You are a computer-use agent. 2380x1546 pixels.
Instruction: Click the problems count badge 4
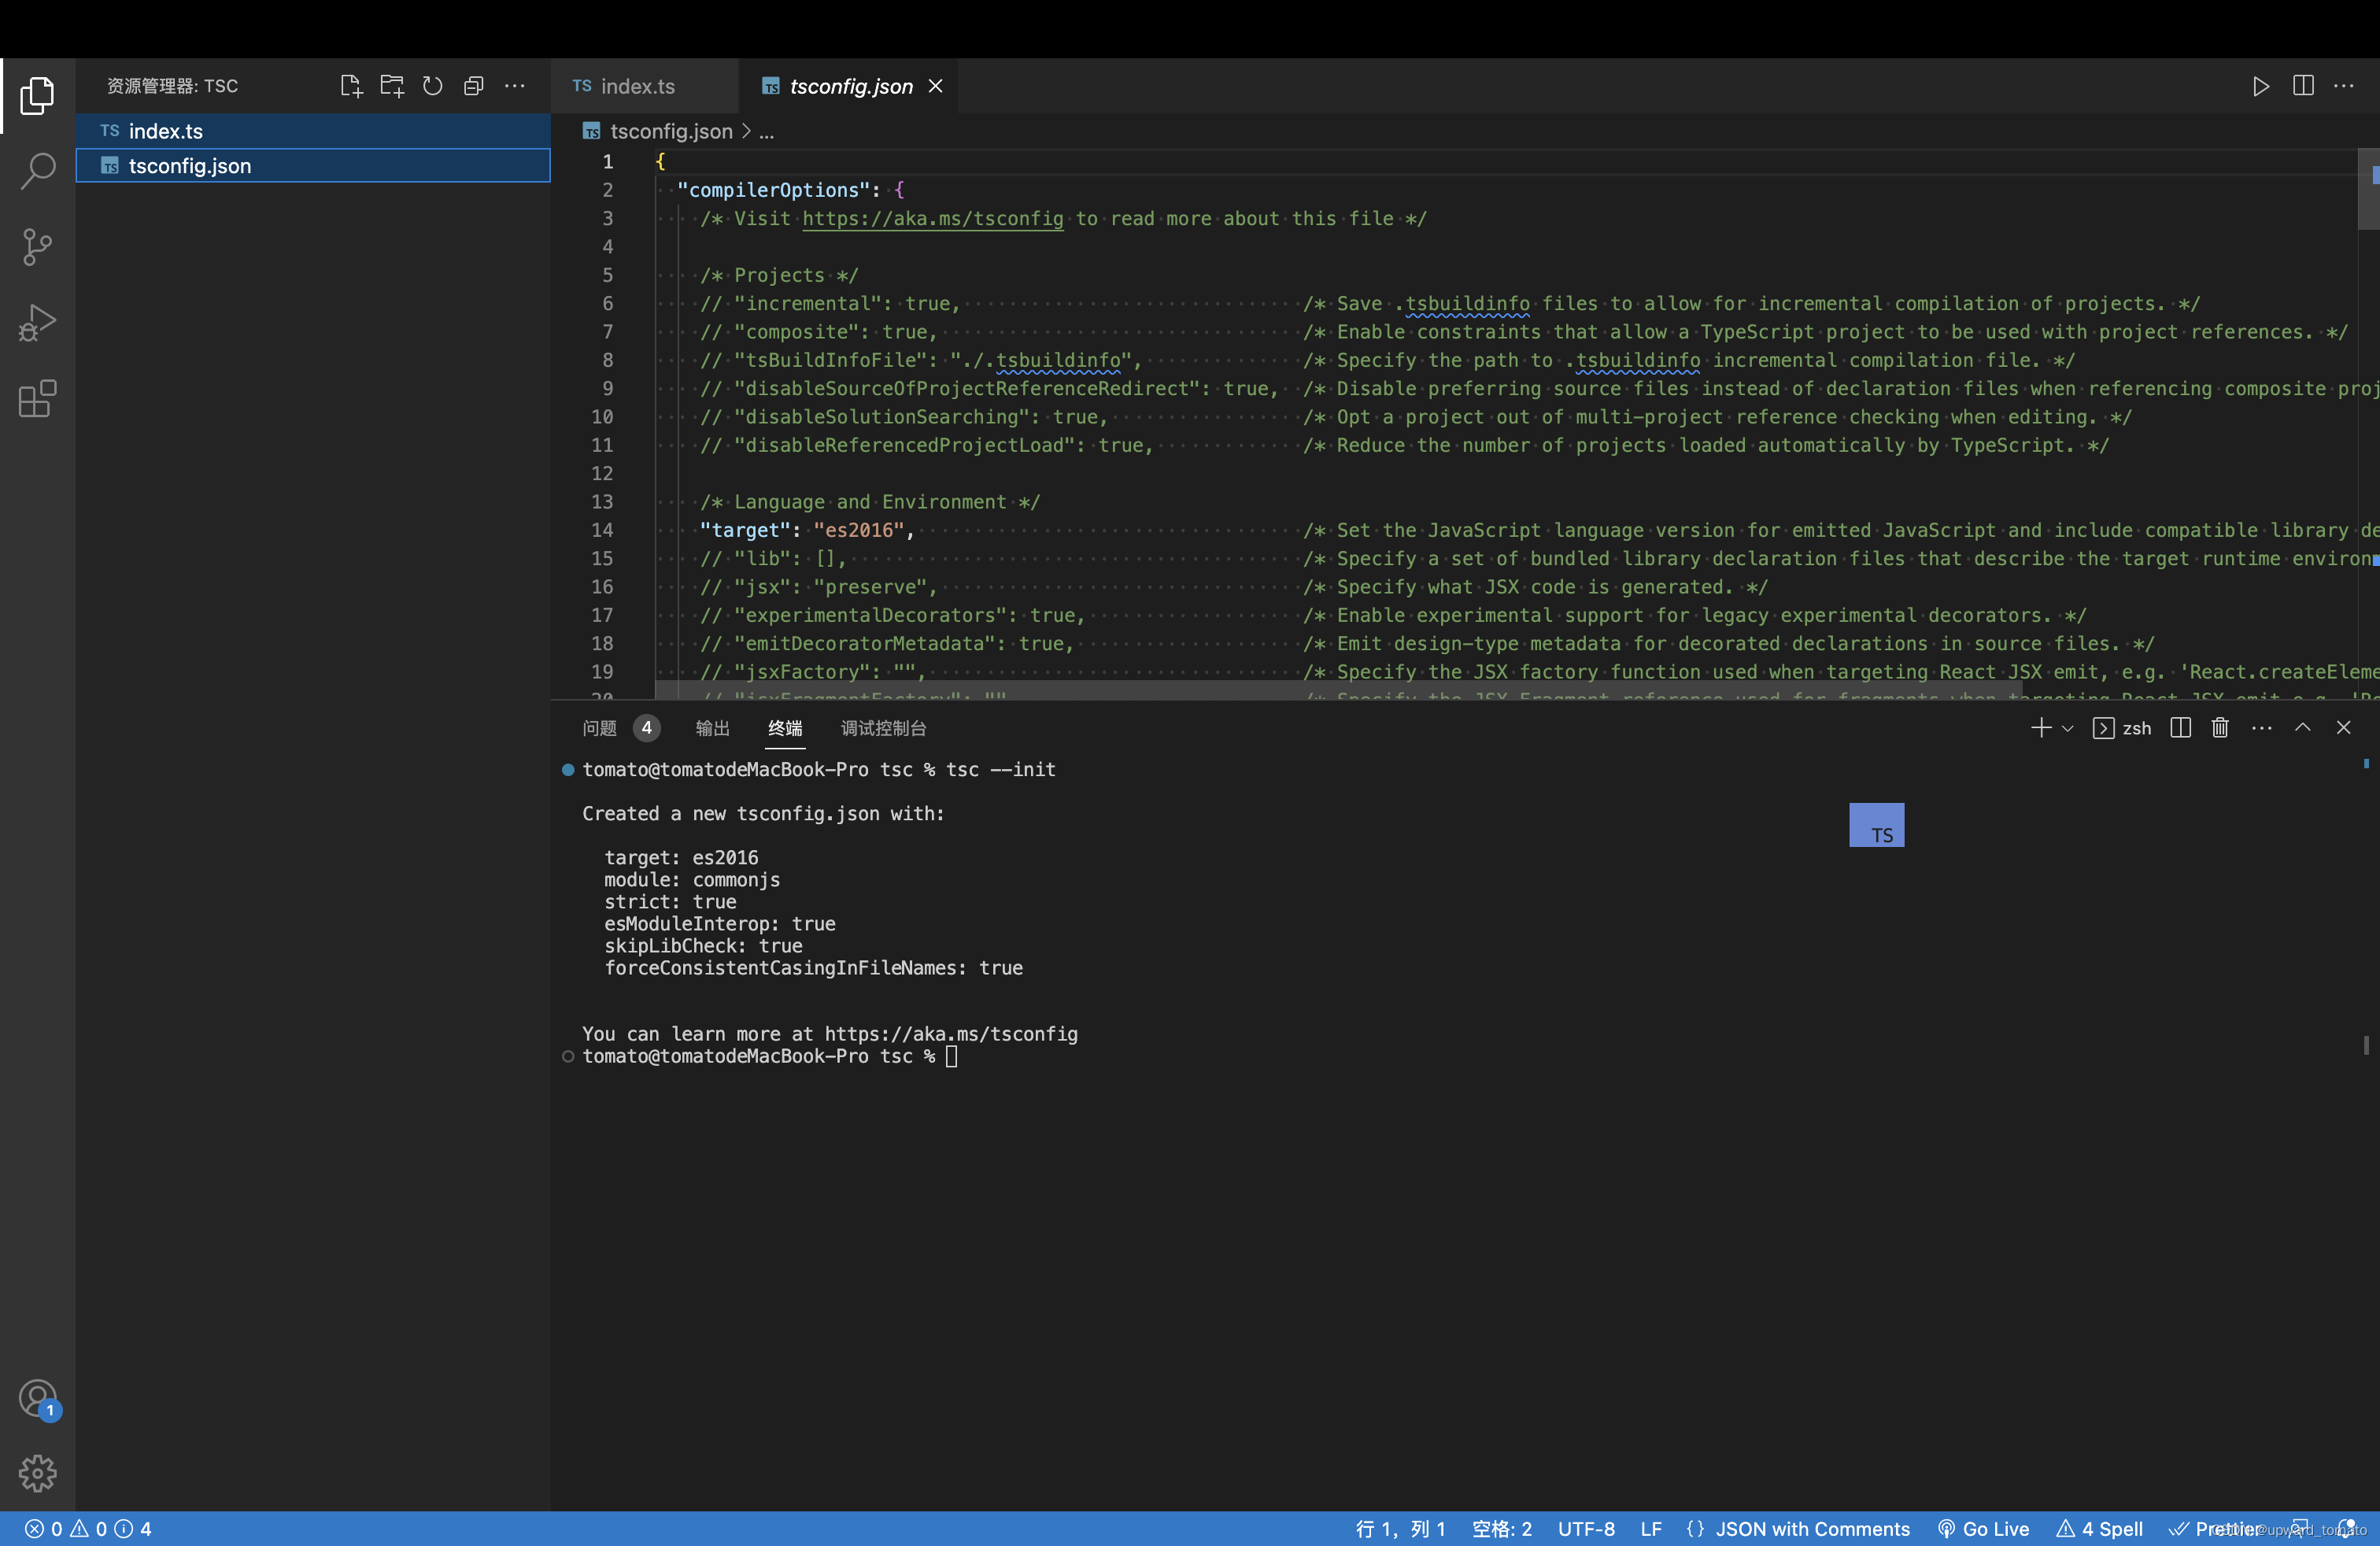(646, 728)
